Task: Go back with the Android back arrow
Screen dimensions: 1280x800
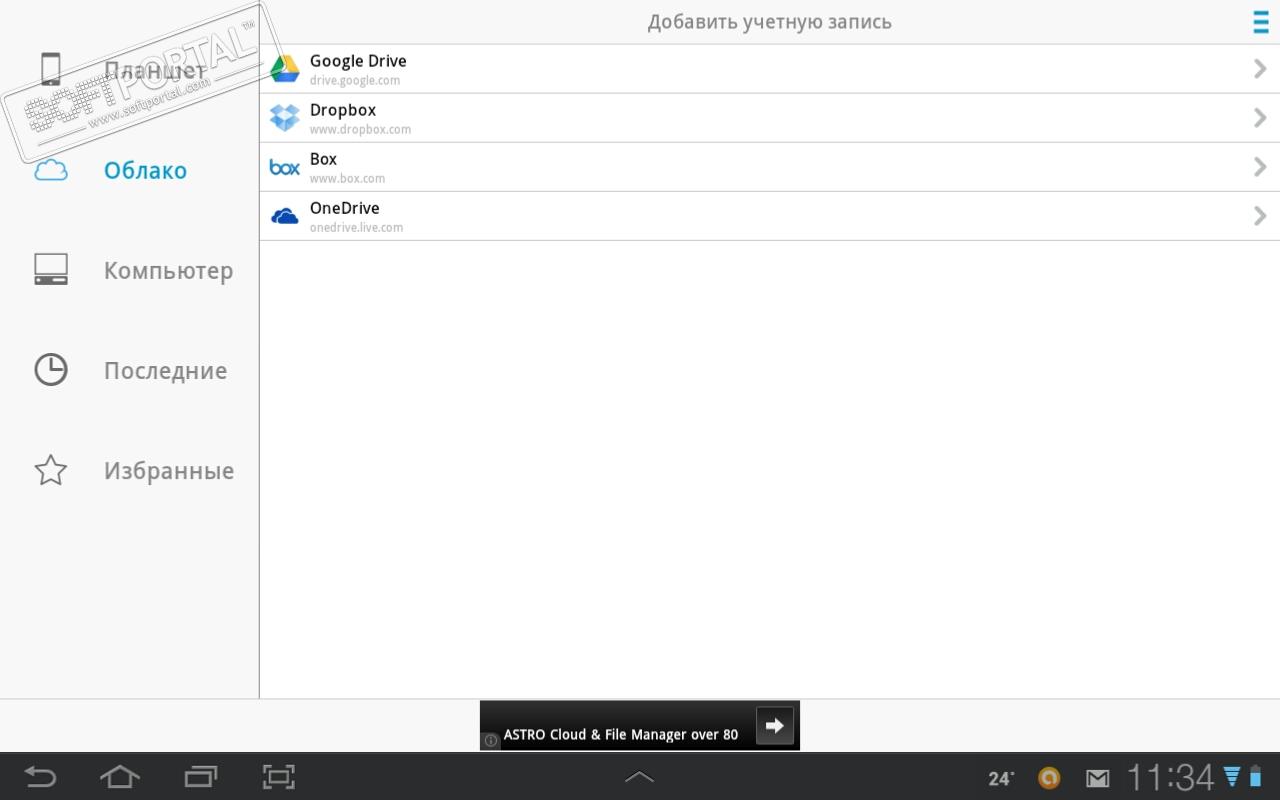Action: pyautogui.click(x=40, y=777)
